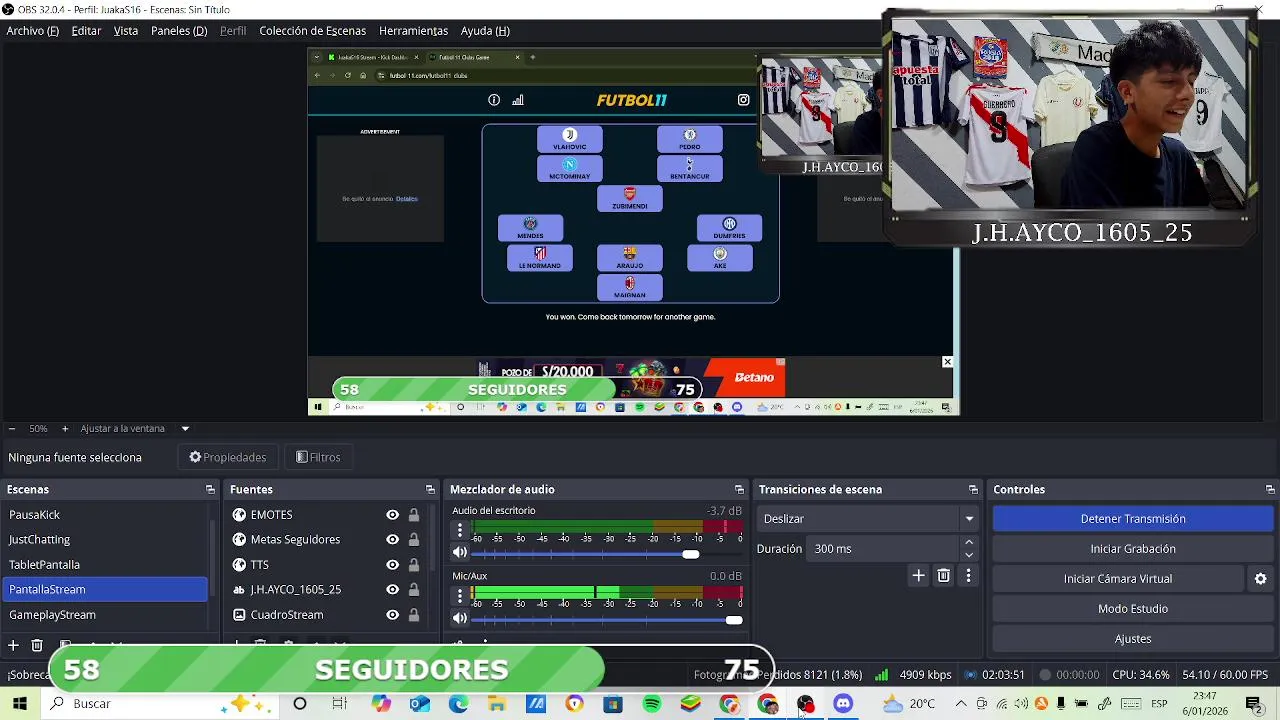
Task: Pop out the Mezclador de audio dock
Action: [x=739, y=490]
